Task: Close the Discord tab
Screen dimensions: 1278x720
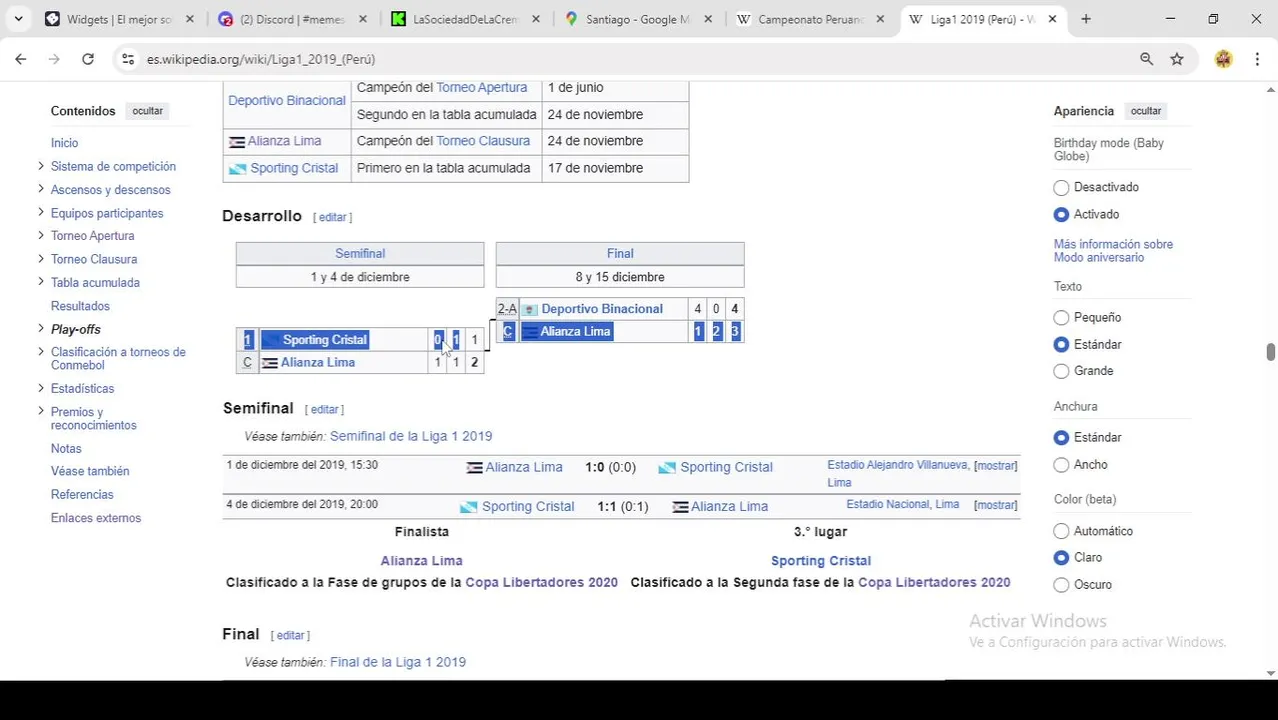Action: click(x=362, y=19)
